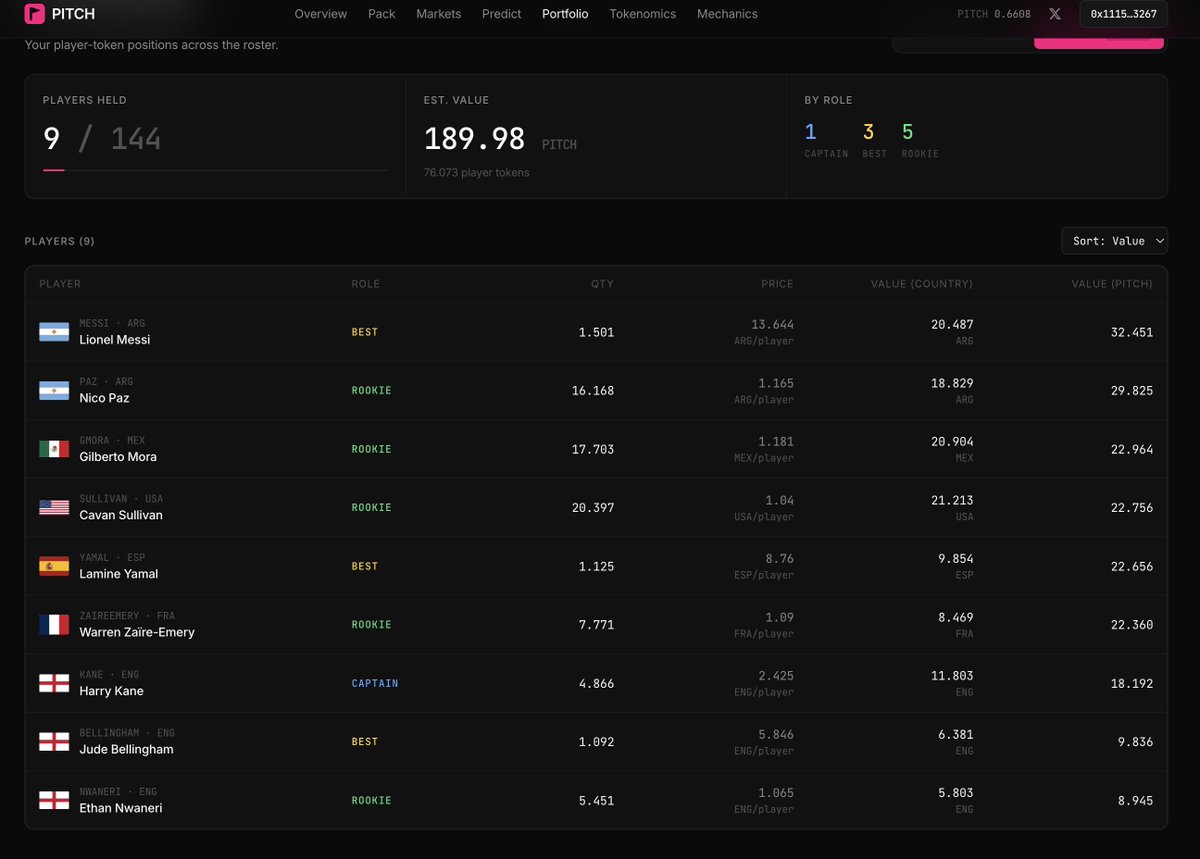
Task: Open the Pack tab
Action: 382,14
